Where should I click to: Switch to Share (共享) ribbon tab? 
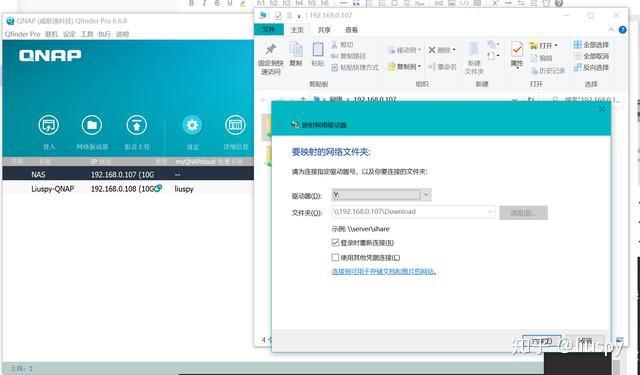click(x=324, y=30)
